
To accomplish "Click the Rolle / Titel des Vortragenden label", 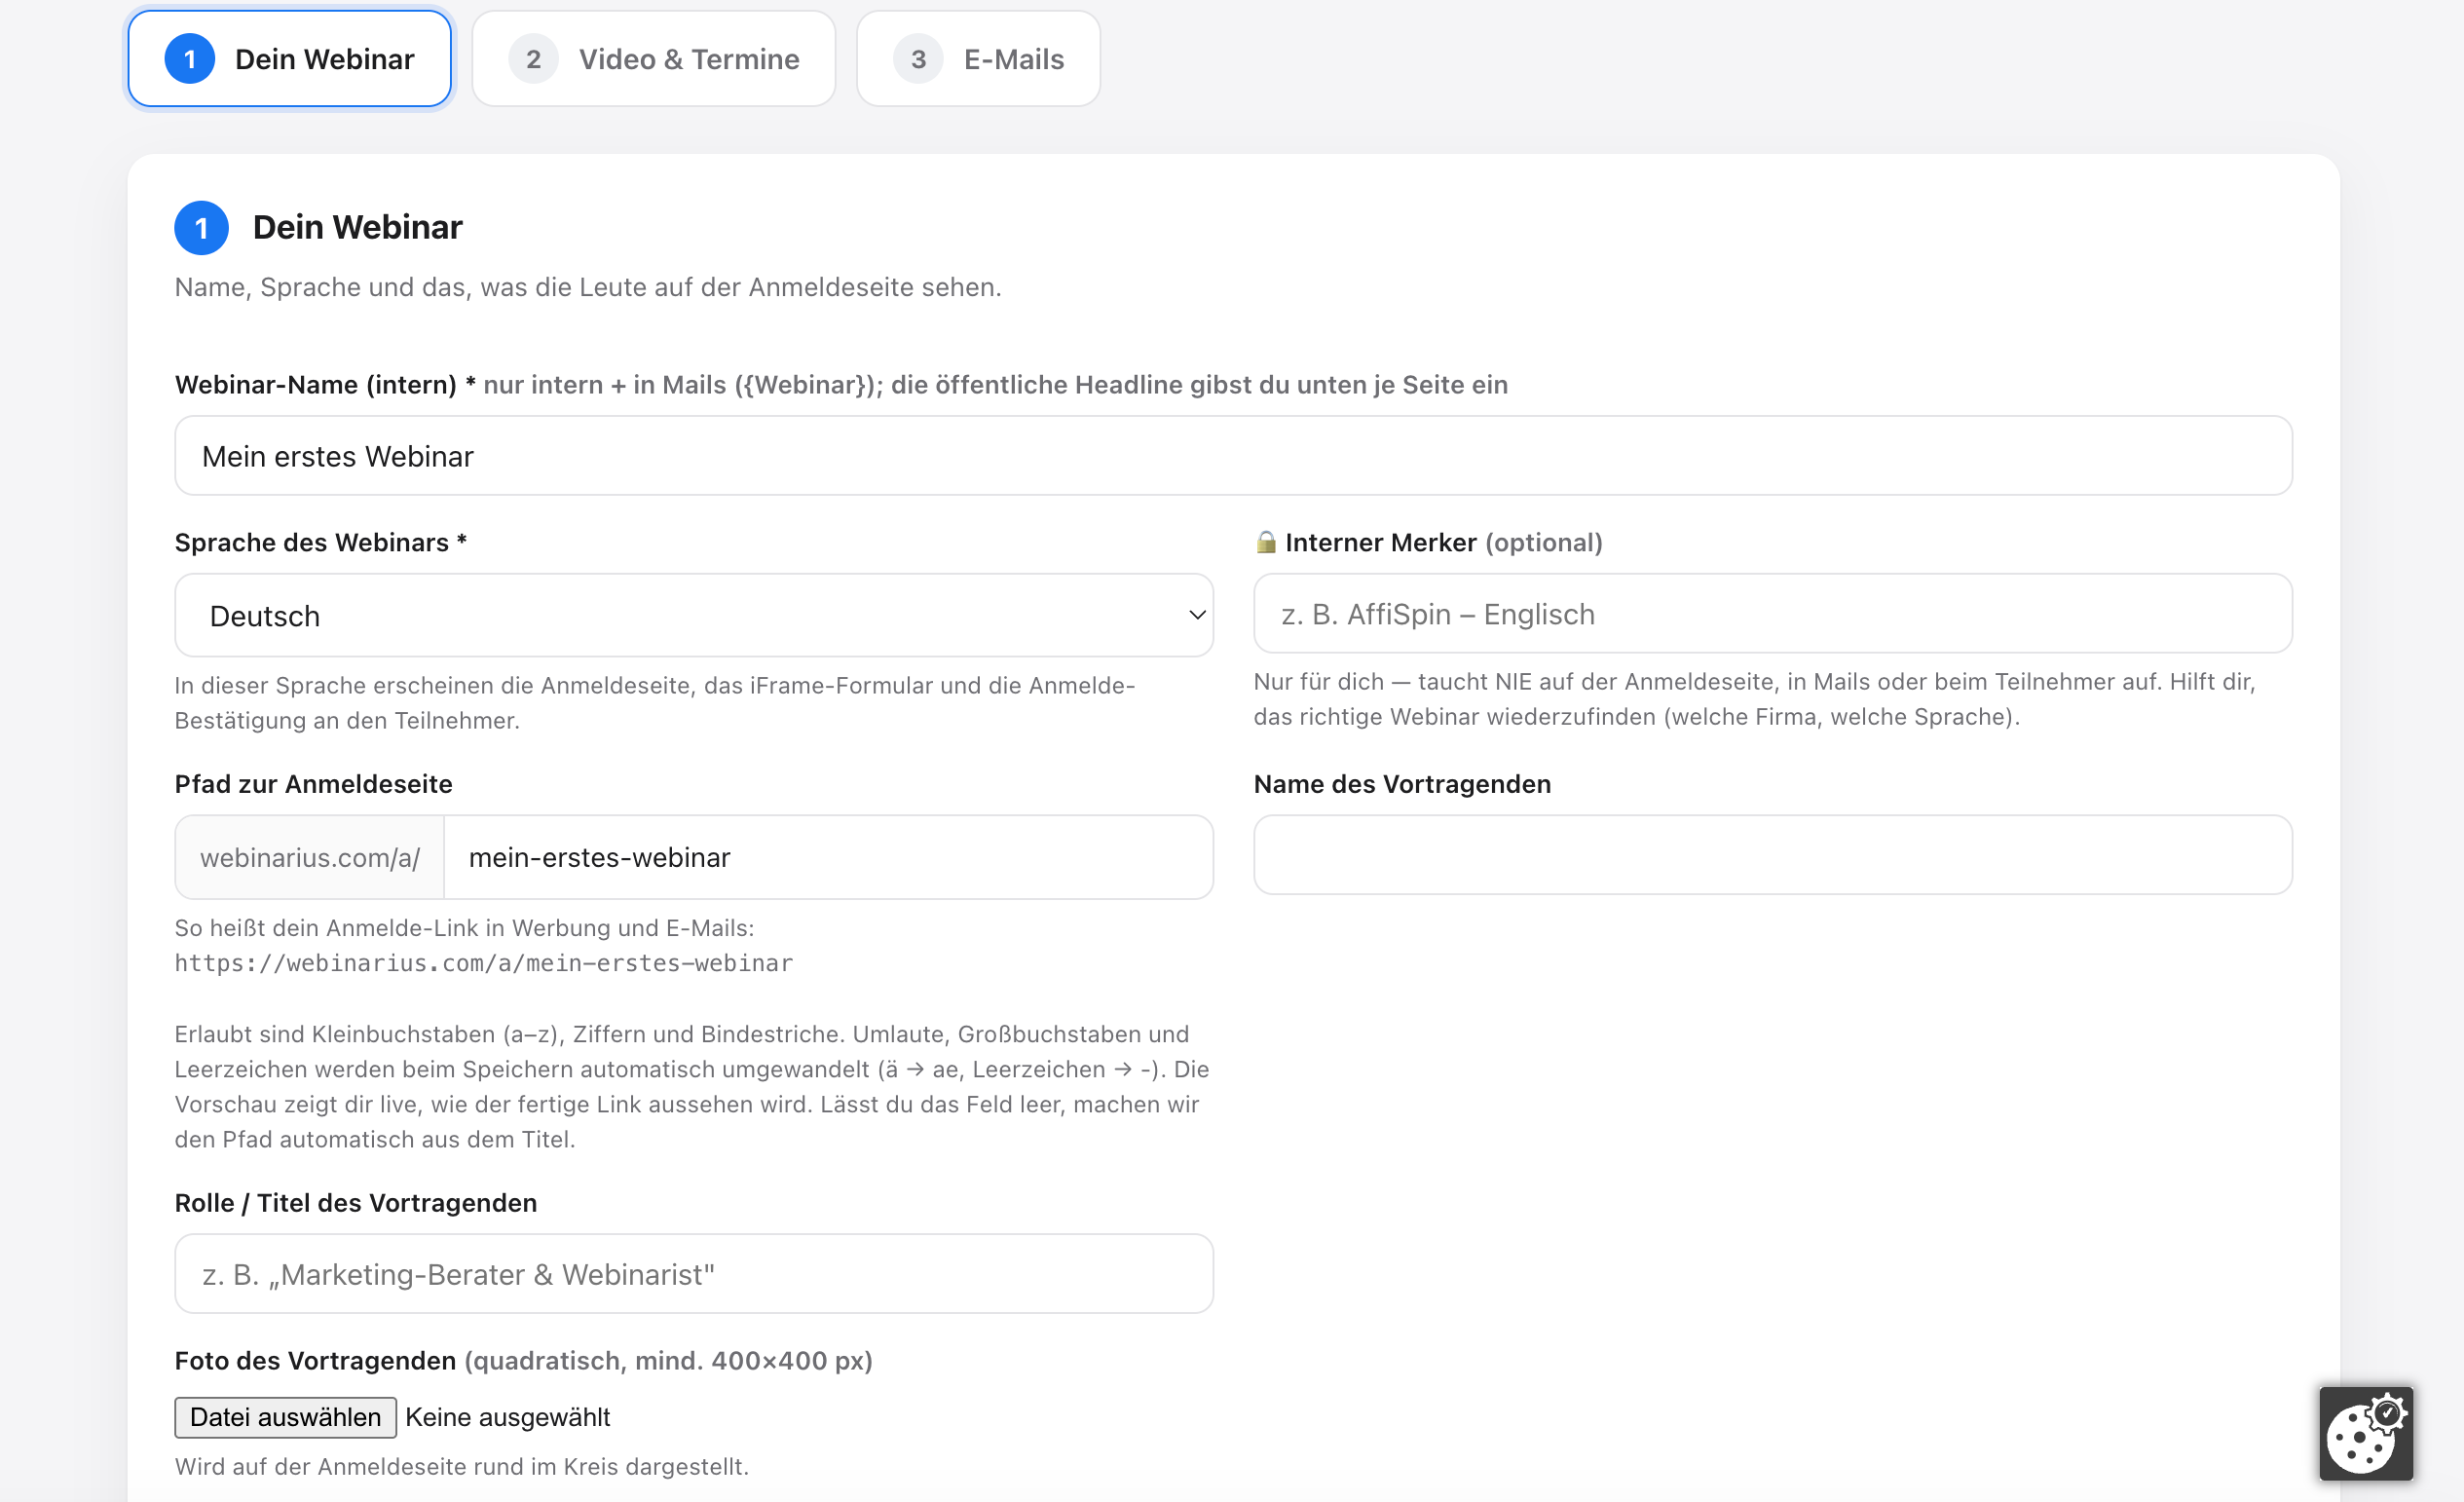I will click(355, 1203).
